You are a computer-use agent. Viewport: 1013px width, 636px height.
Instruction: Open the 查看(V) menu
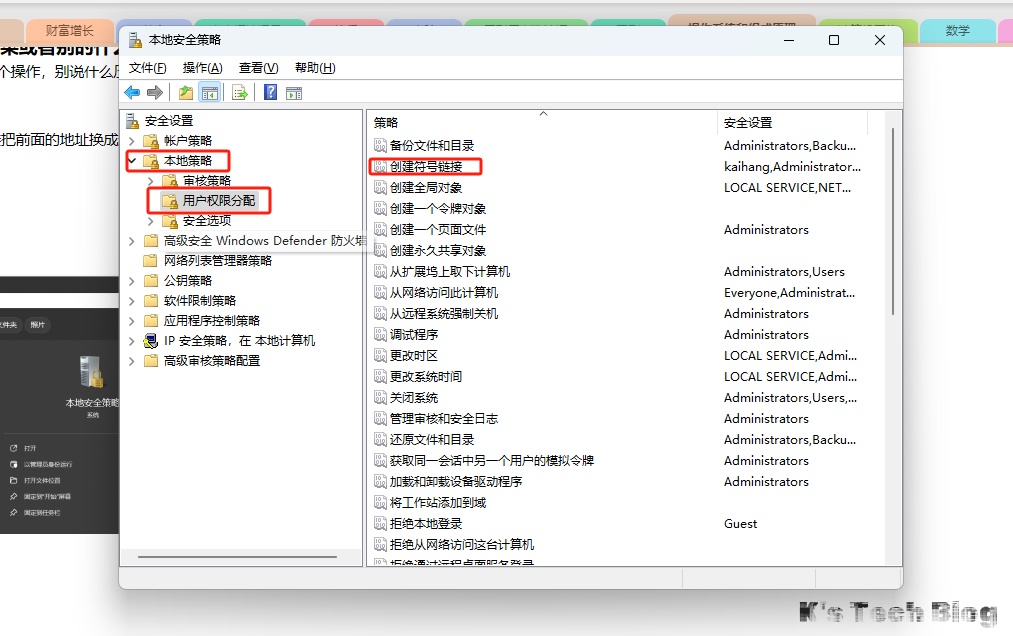coord(258,68)
